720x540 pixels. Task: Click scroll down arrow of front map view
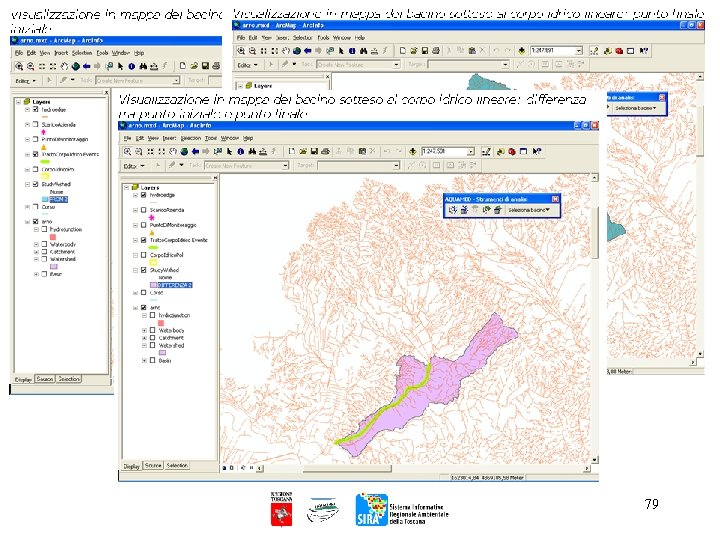(x=595, y=460)
